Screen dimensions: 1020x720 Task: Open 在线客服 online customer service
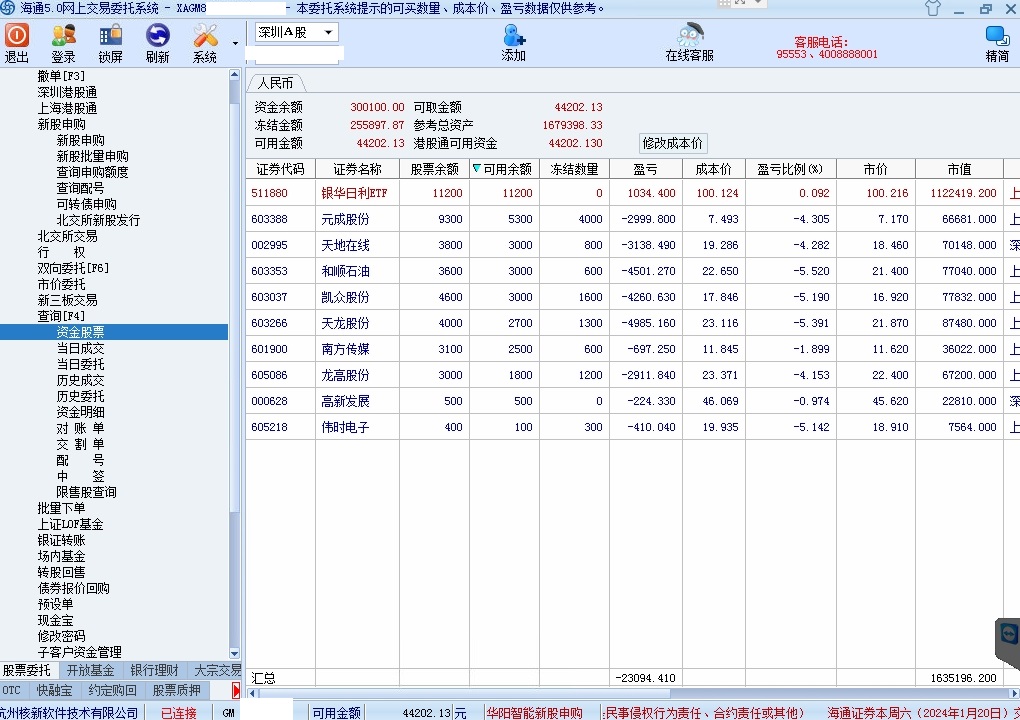pyautogui.click(x=689, y=43)
